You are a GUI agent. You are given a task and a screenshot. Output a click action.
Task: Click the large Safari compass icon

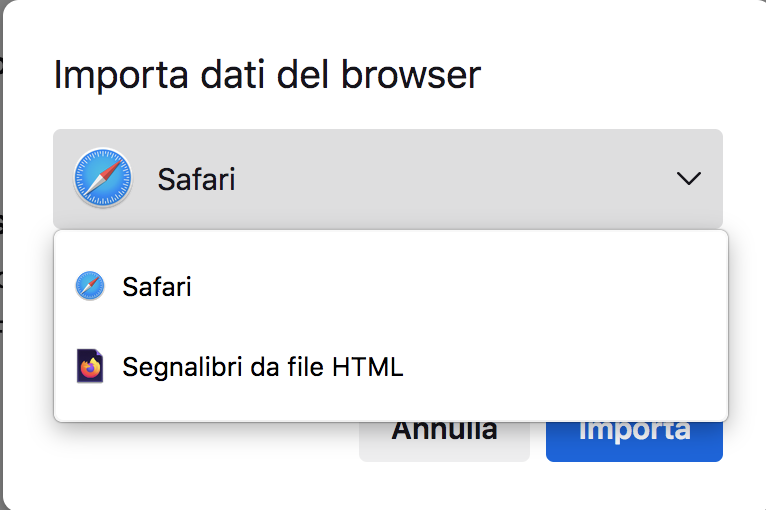(103, 179)
